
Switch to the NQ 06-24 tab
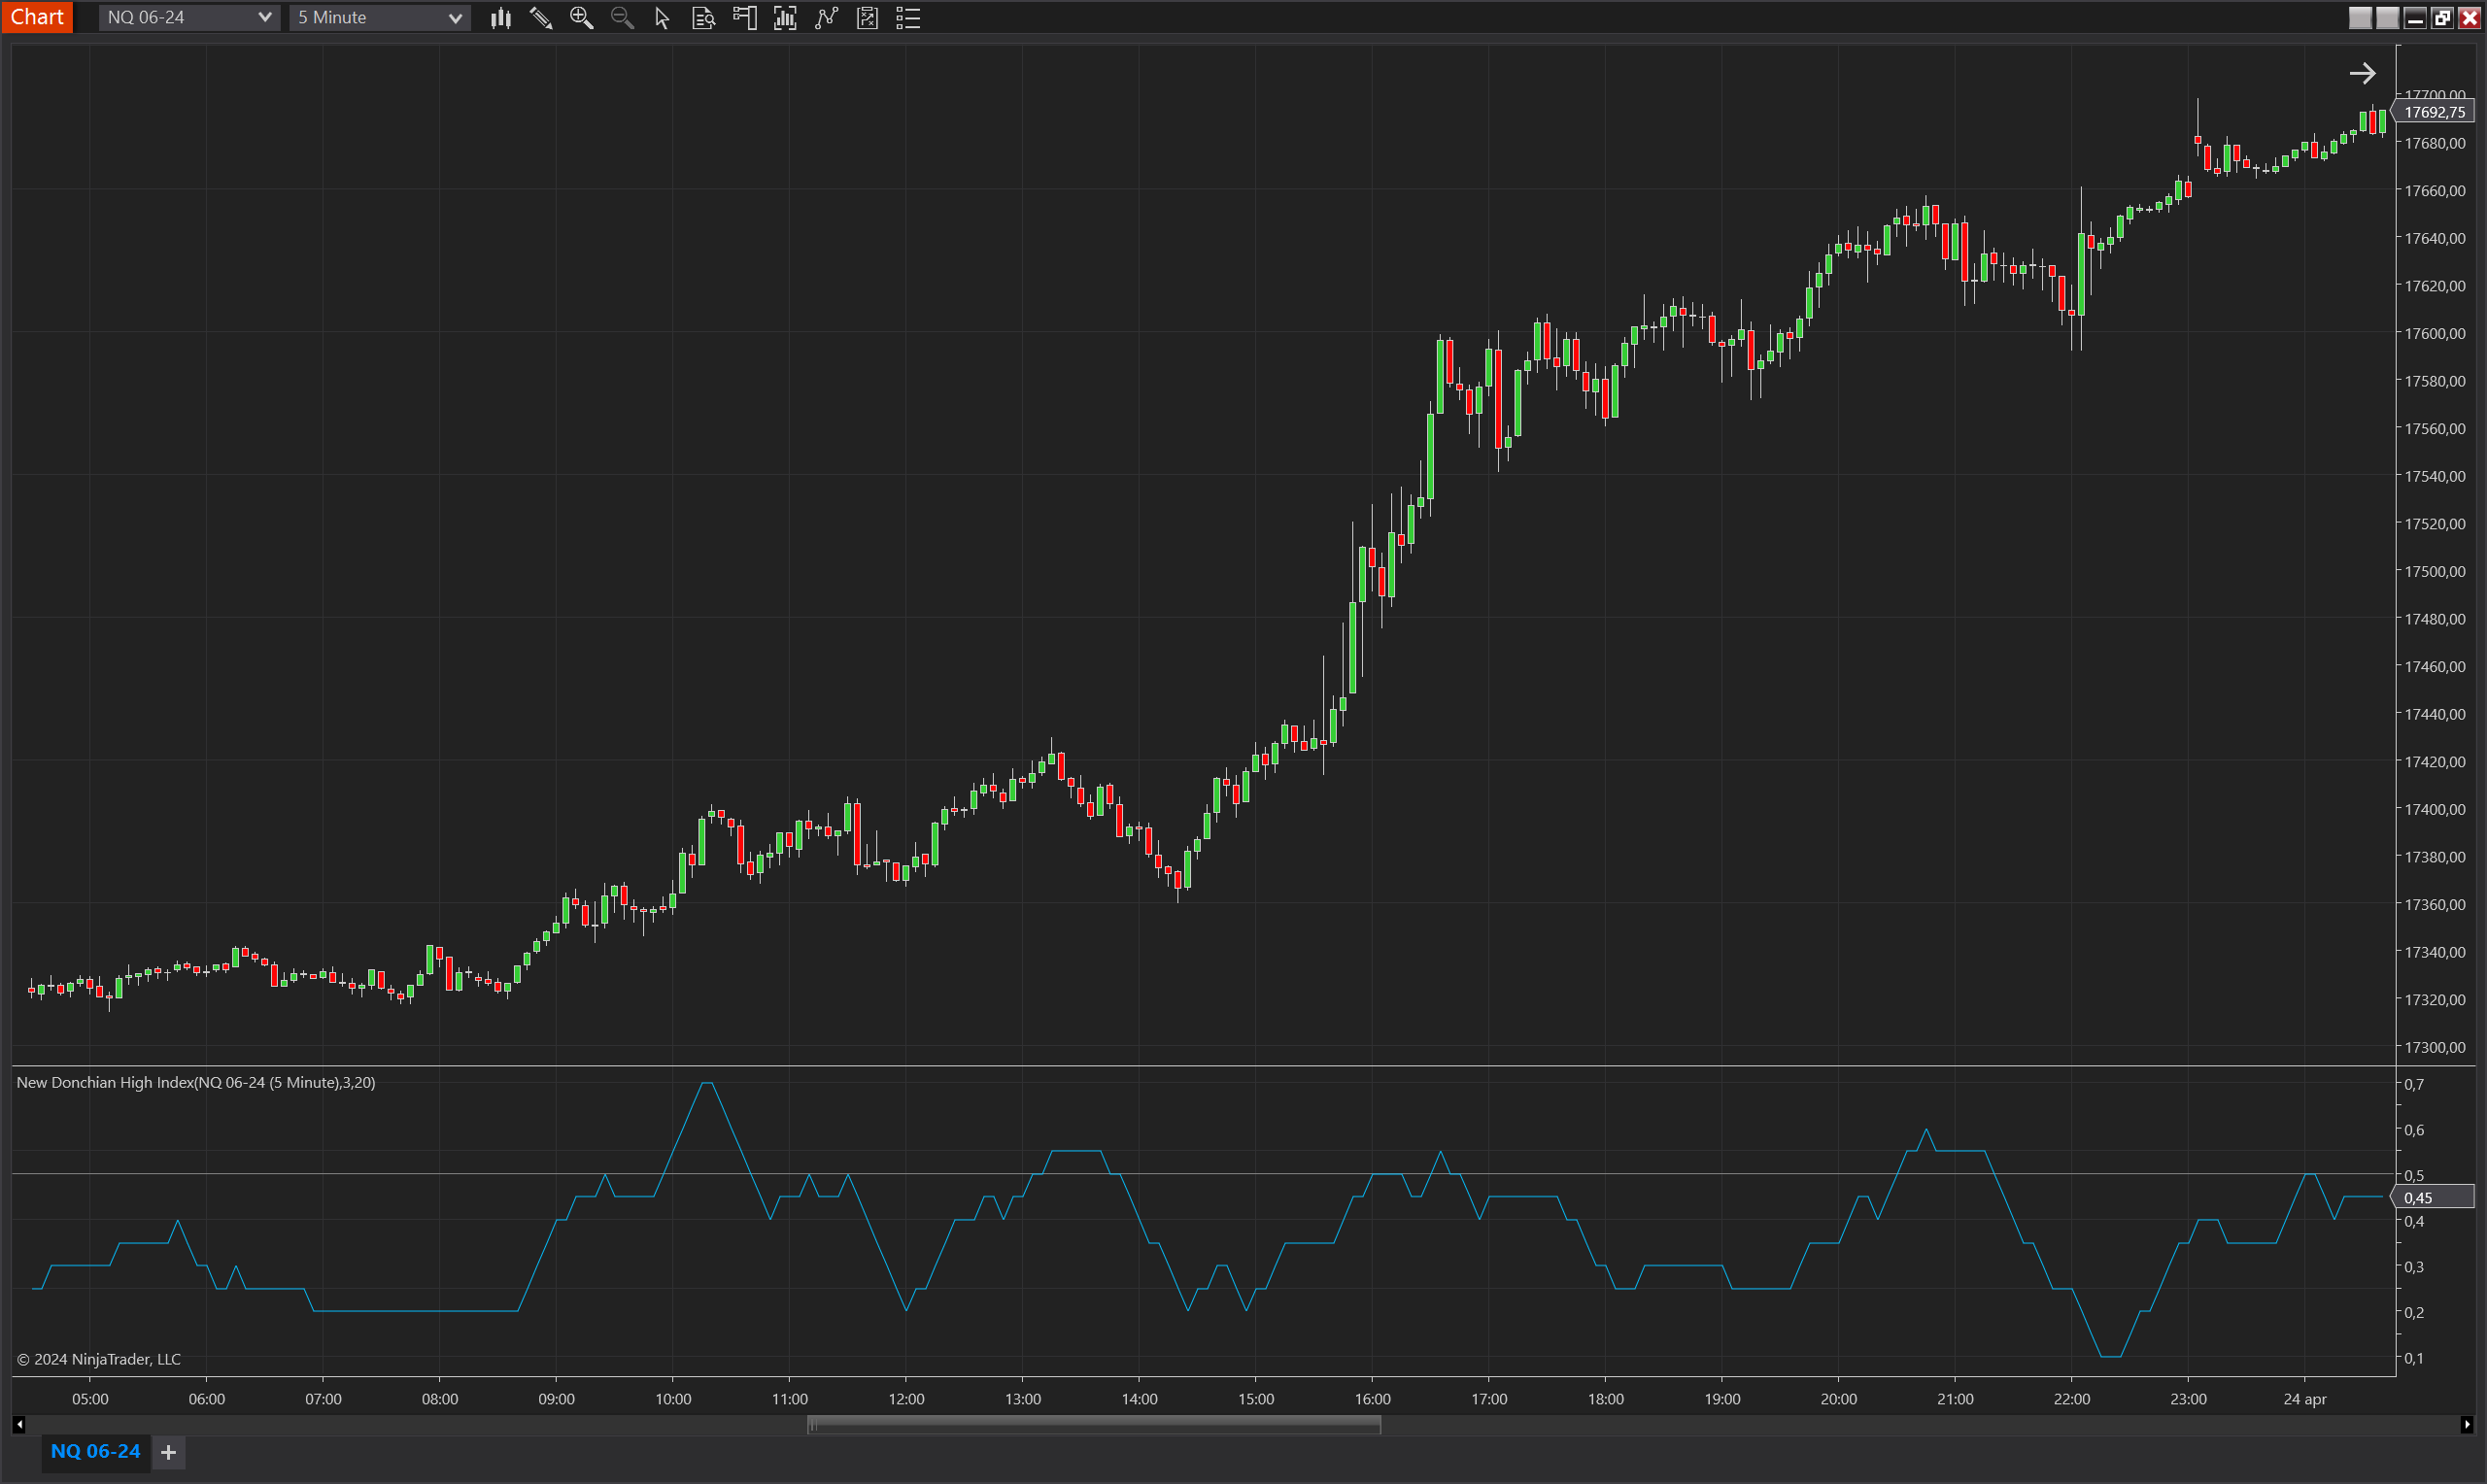click(x=95, y=1451)
